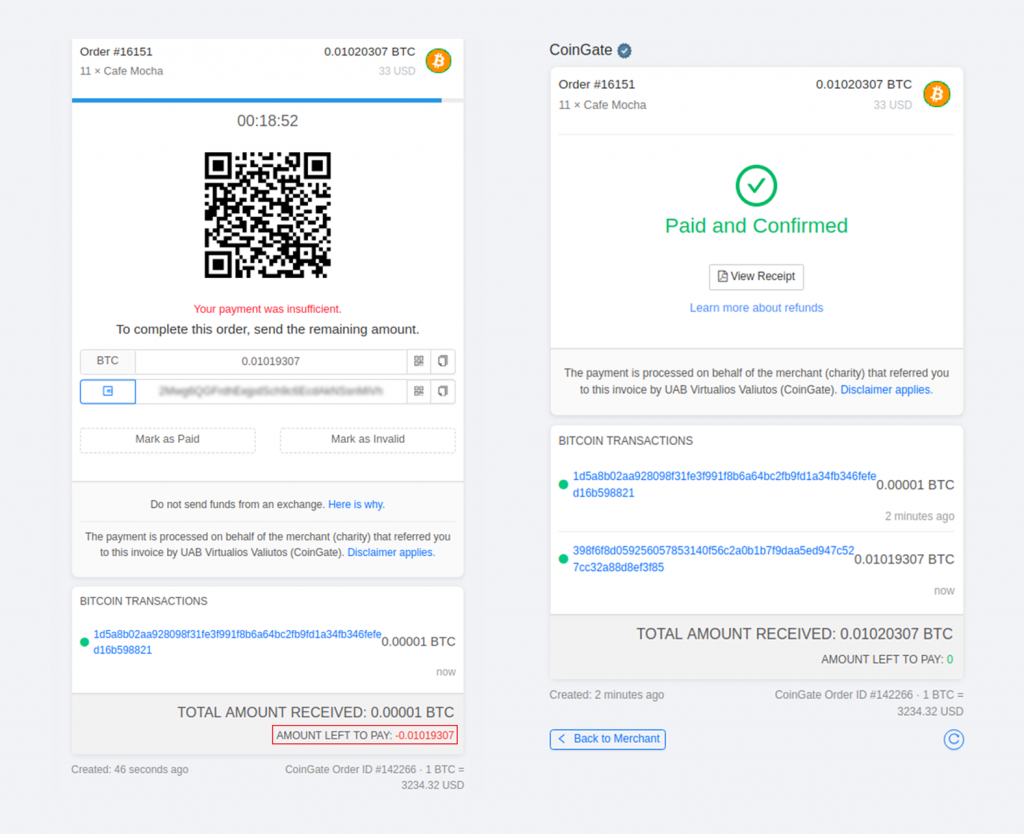Go Back to Merchant

[x=607, y=739]
